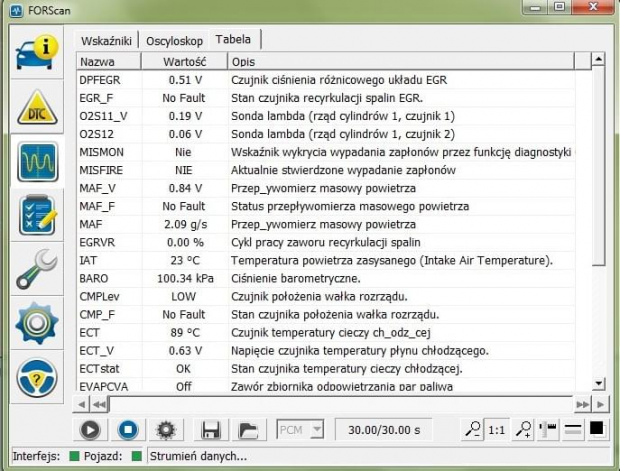This screenshot has height=471, width=620.
Task: Save the recorded data log
Action: (x=211, y=430)
